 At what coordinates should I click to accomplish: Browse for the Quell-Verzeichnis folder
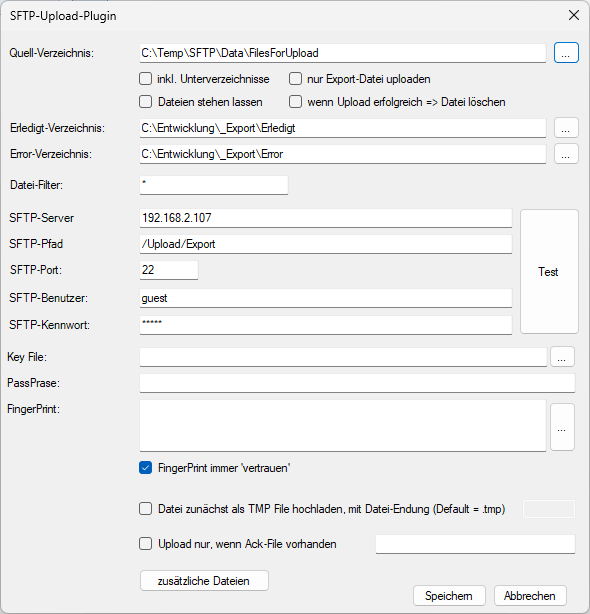coord(566,53)
